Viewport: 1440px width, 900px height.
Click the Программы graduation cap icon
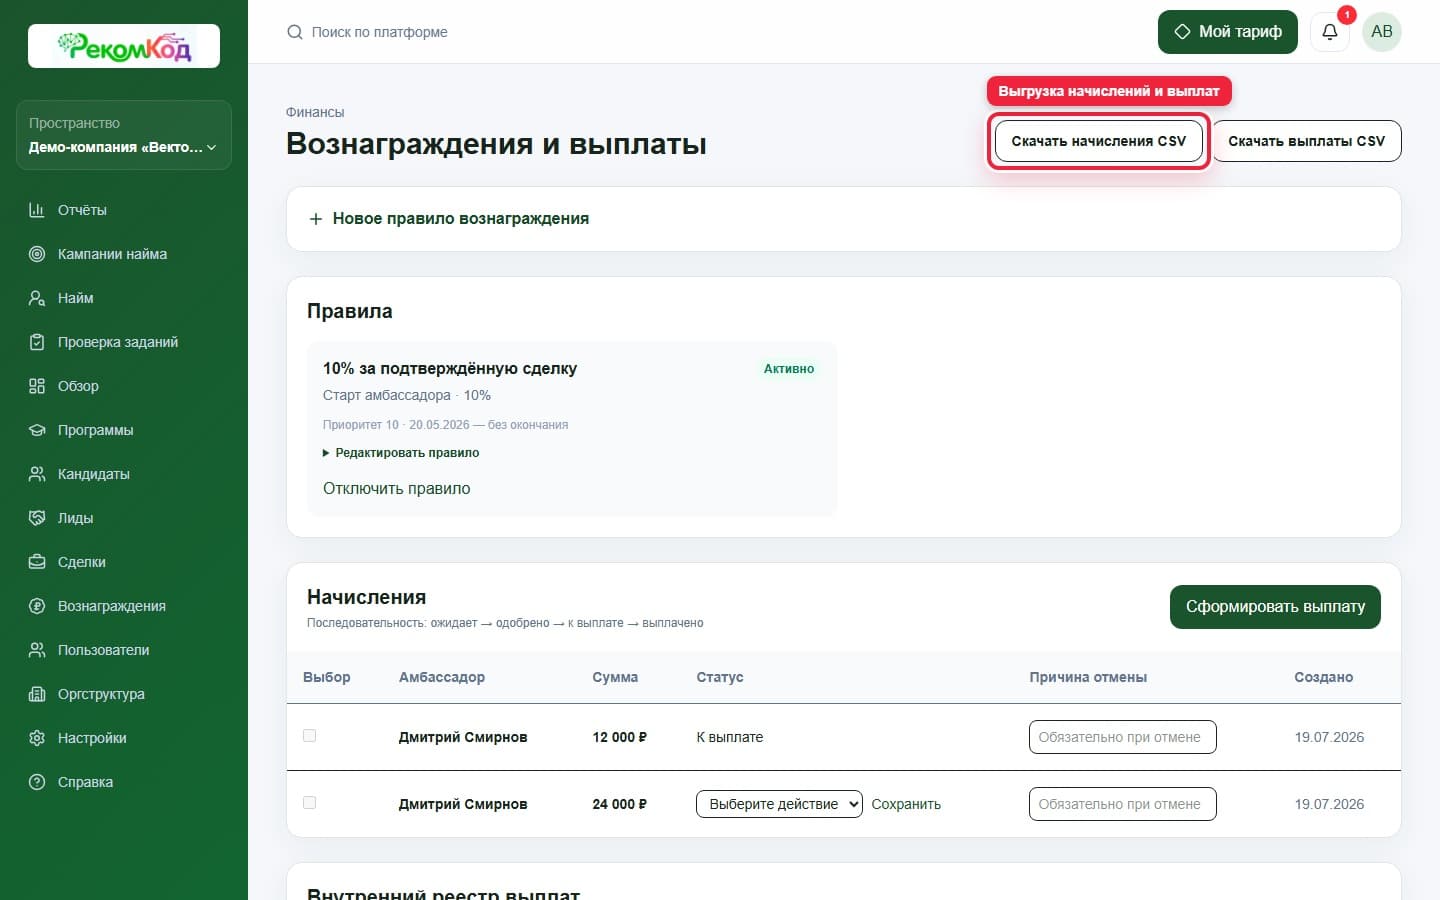point(37,430)
